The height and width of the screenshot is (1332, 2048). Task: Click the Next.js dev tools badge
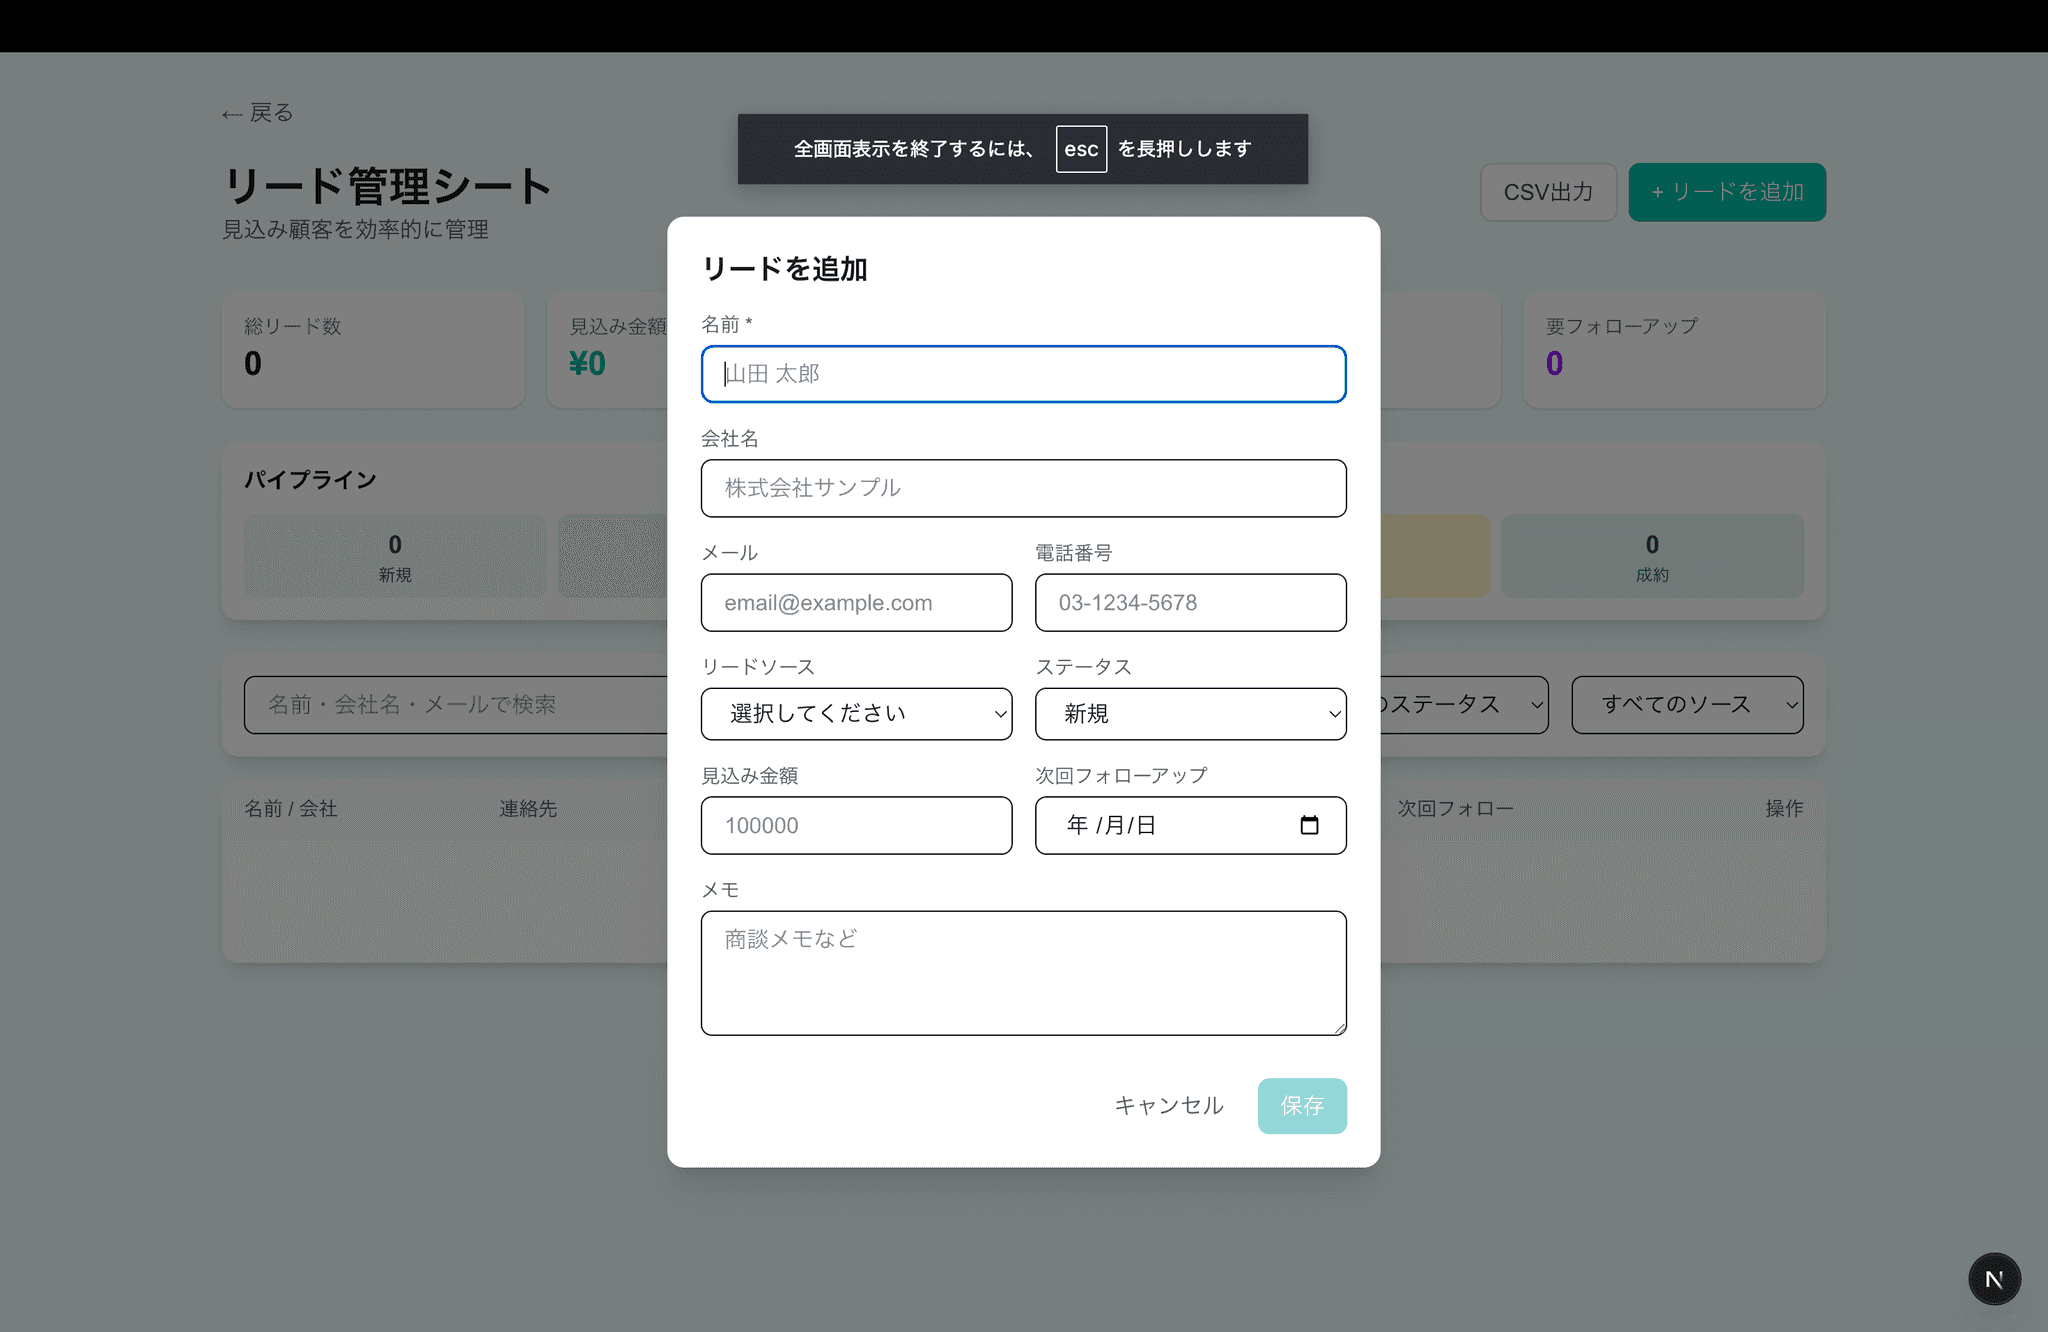tap(1994, 1279)
